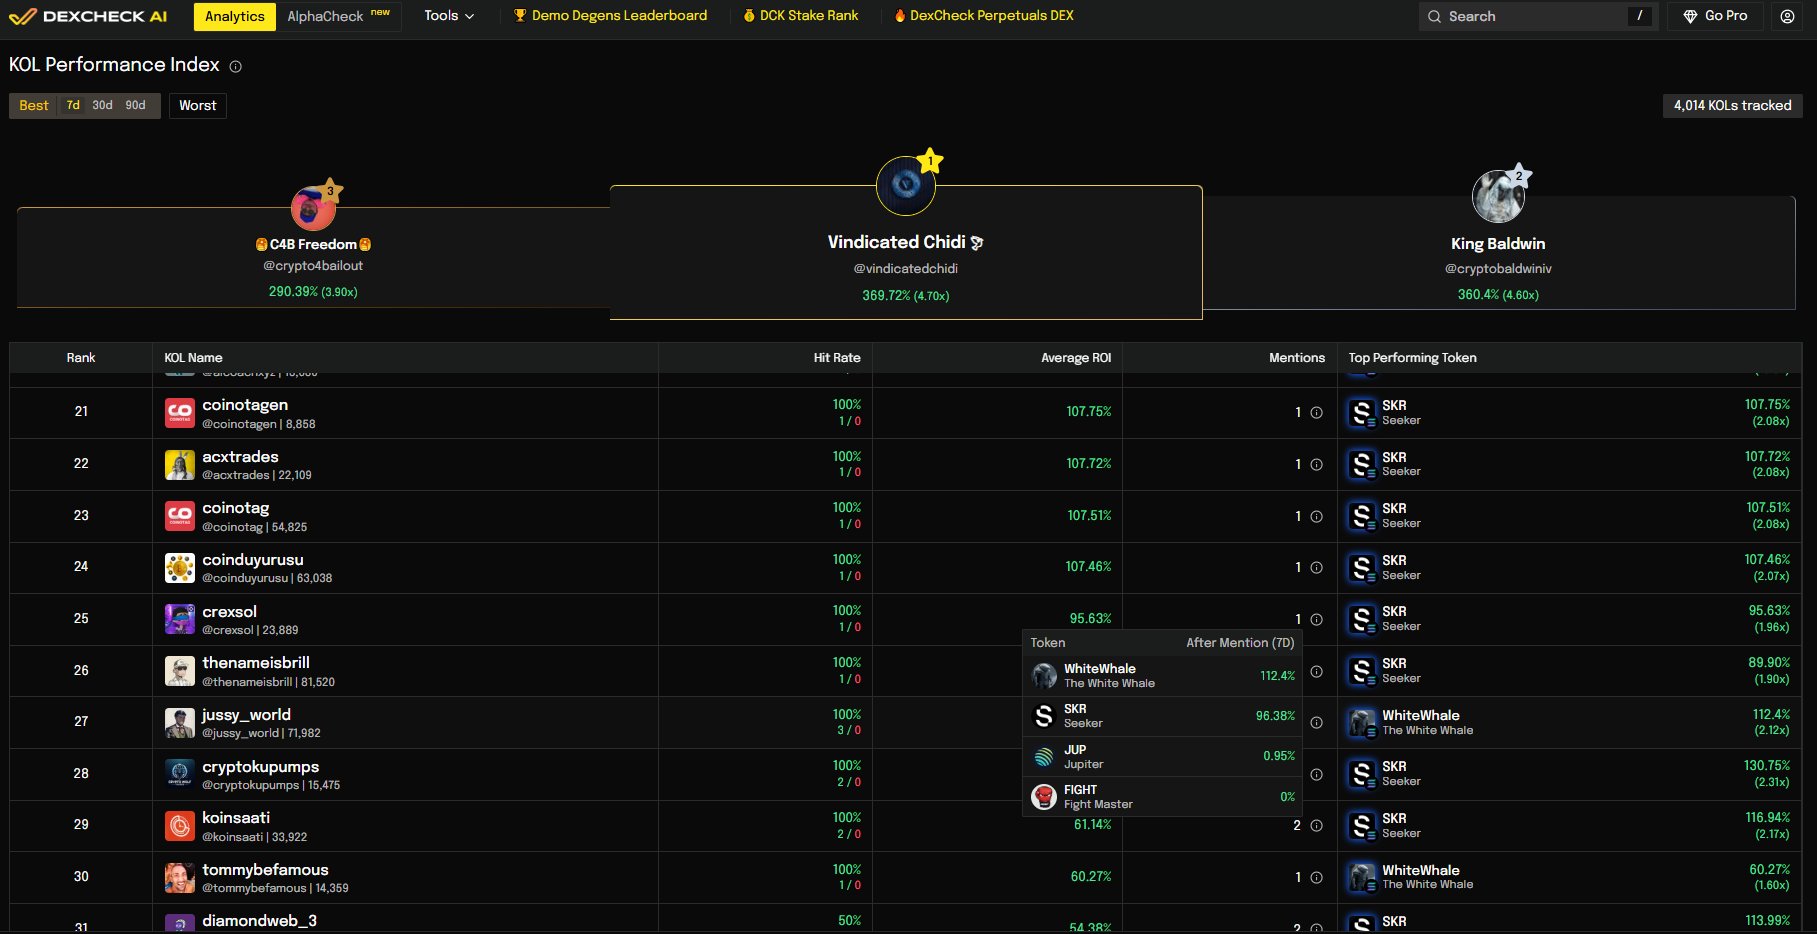Click mentions info icon for coinotagen row
This screenshot has width=1817, height=934.
tap(1316, 413)
